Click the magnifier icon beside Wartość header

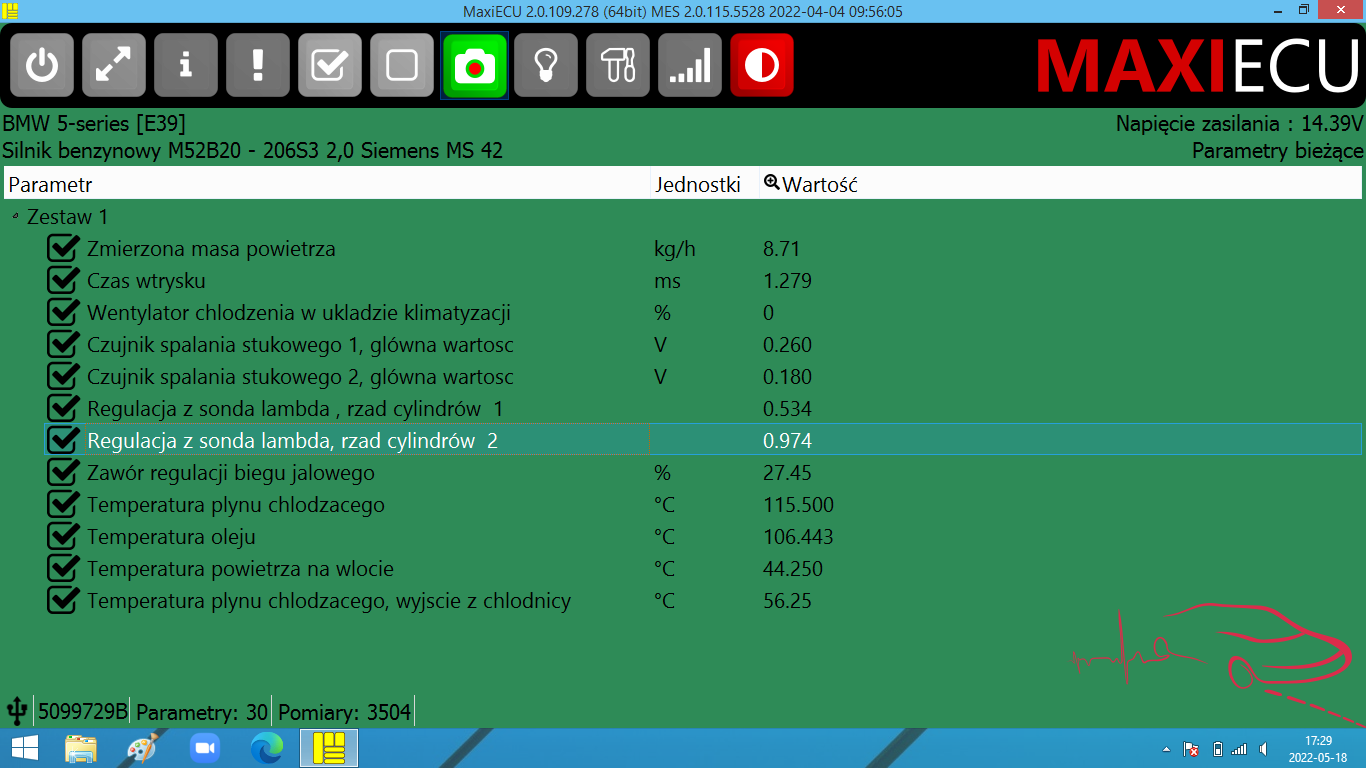click(771, 183)
